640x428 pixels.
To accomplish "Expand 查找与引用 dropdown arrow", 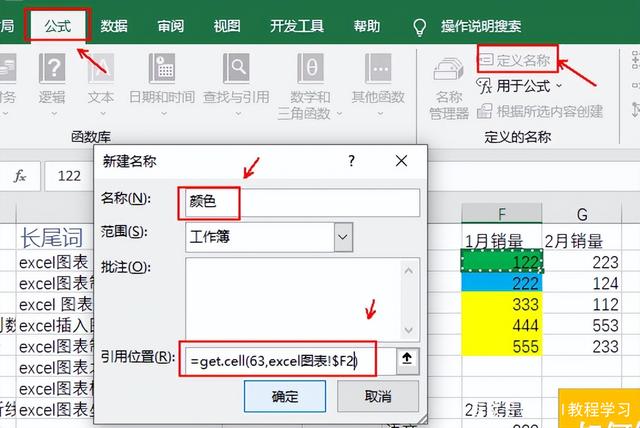I will point(238,114).
